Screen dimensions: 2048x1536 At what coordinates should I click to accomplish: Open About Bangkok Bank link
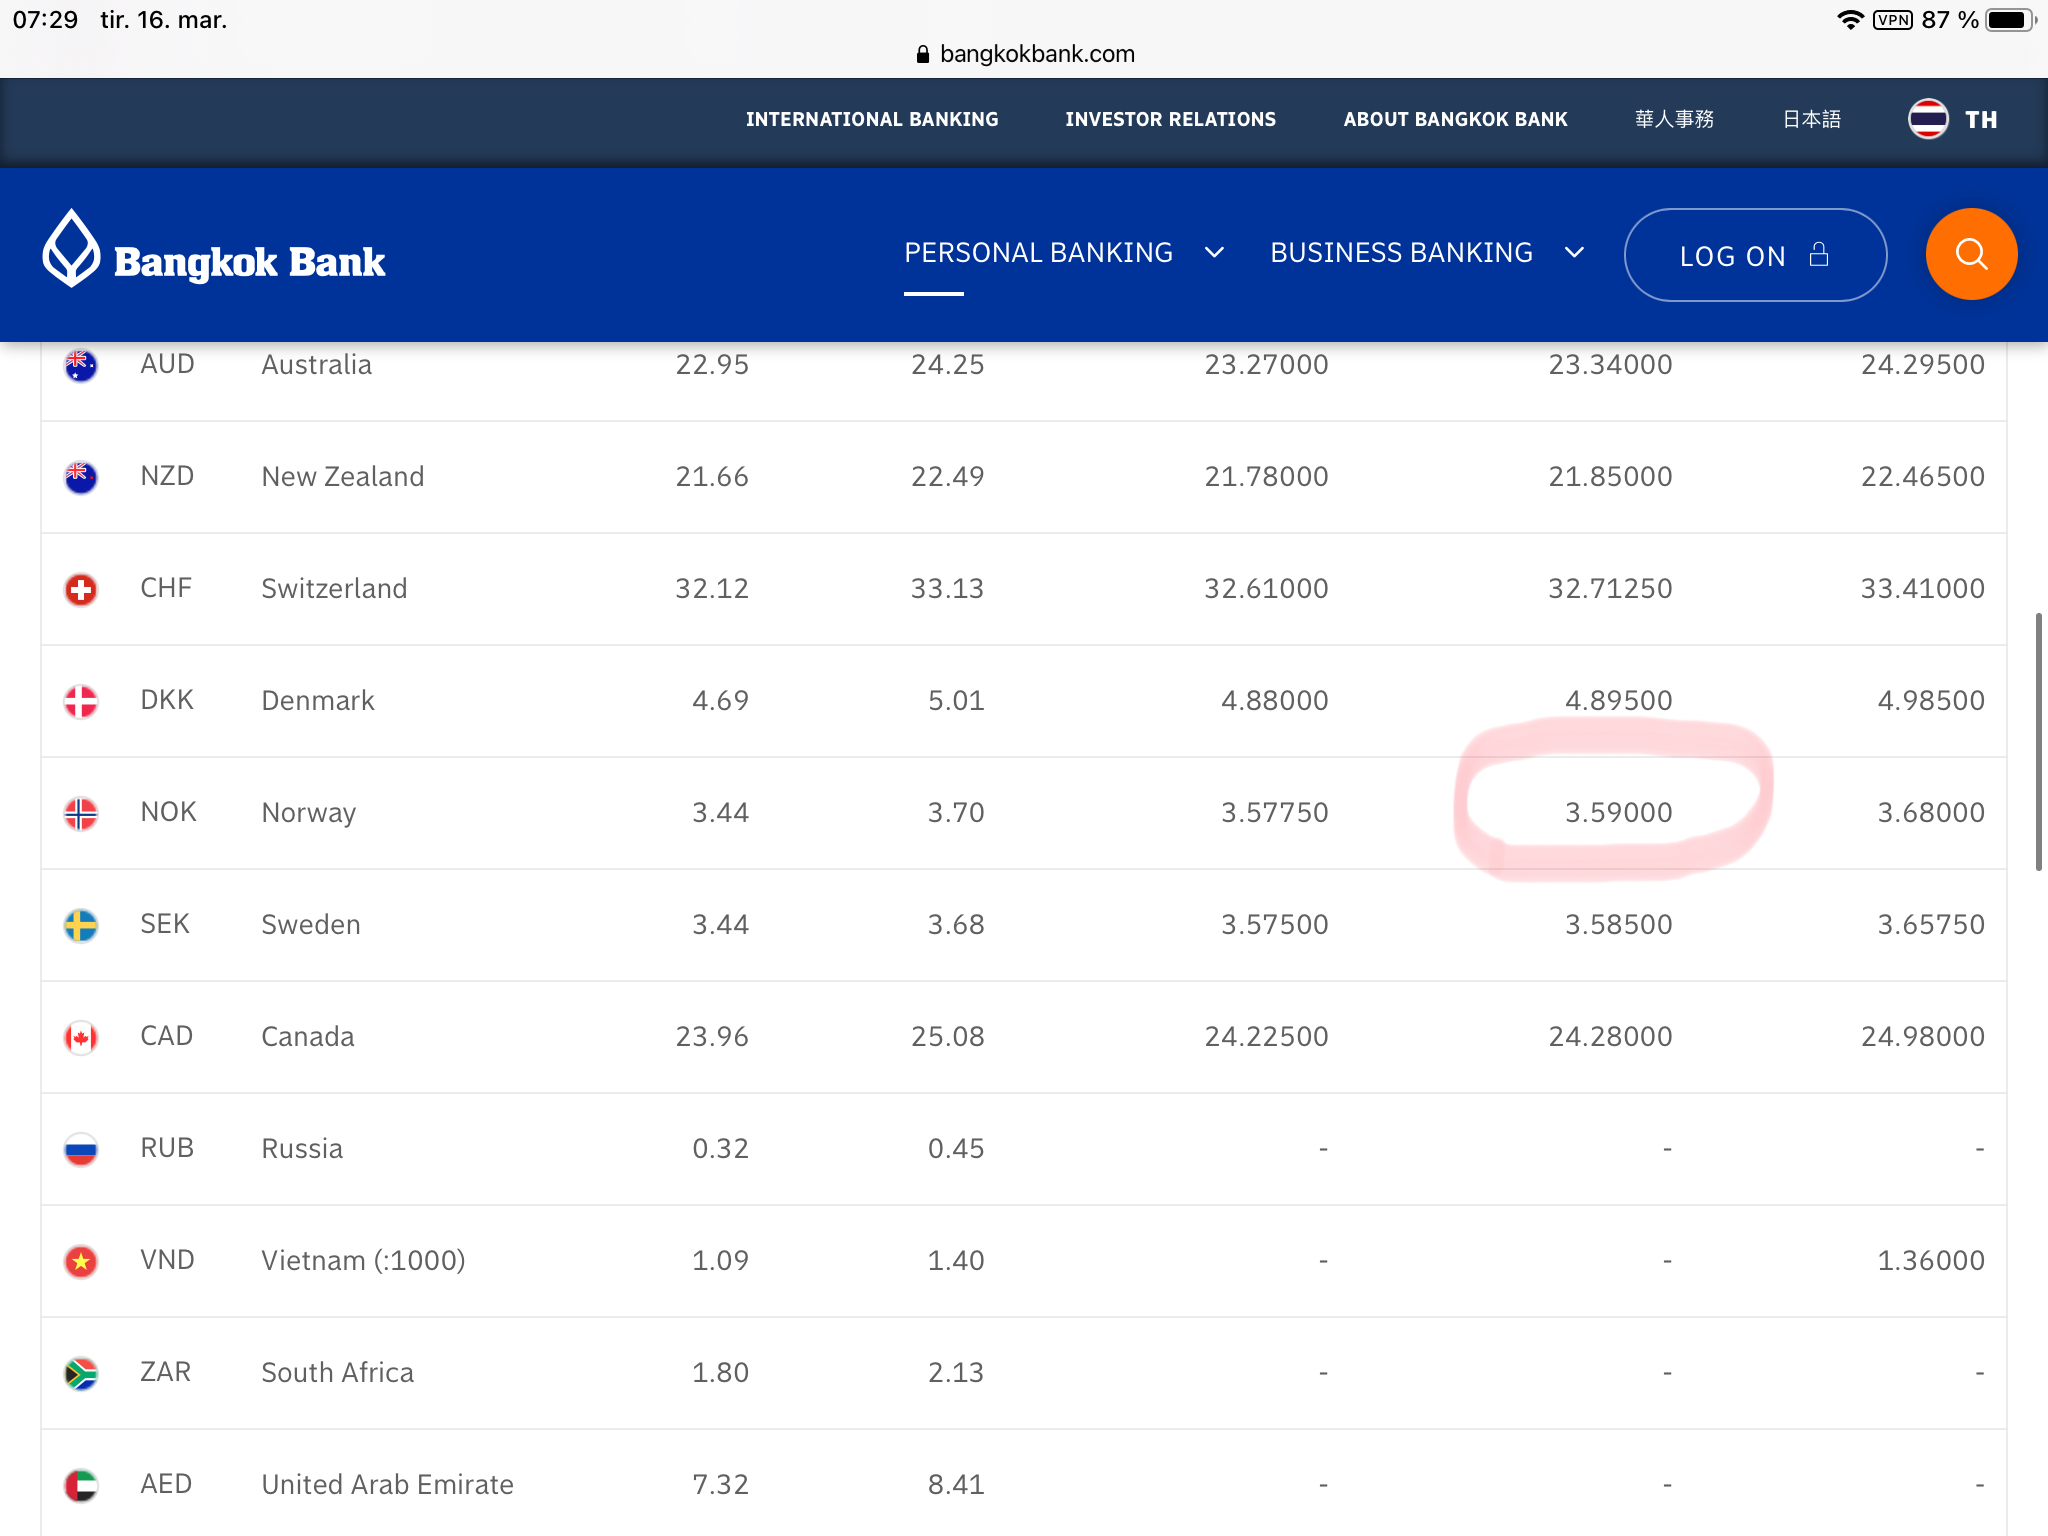(1455, 119)
